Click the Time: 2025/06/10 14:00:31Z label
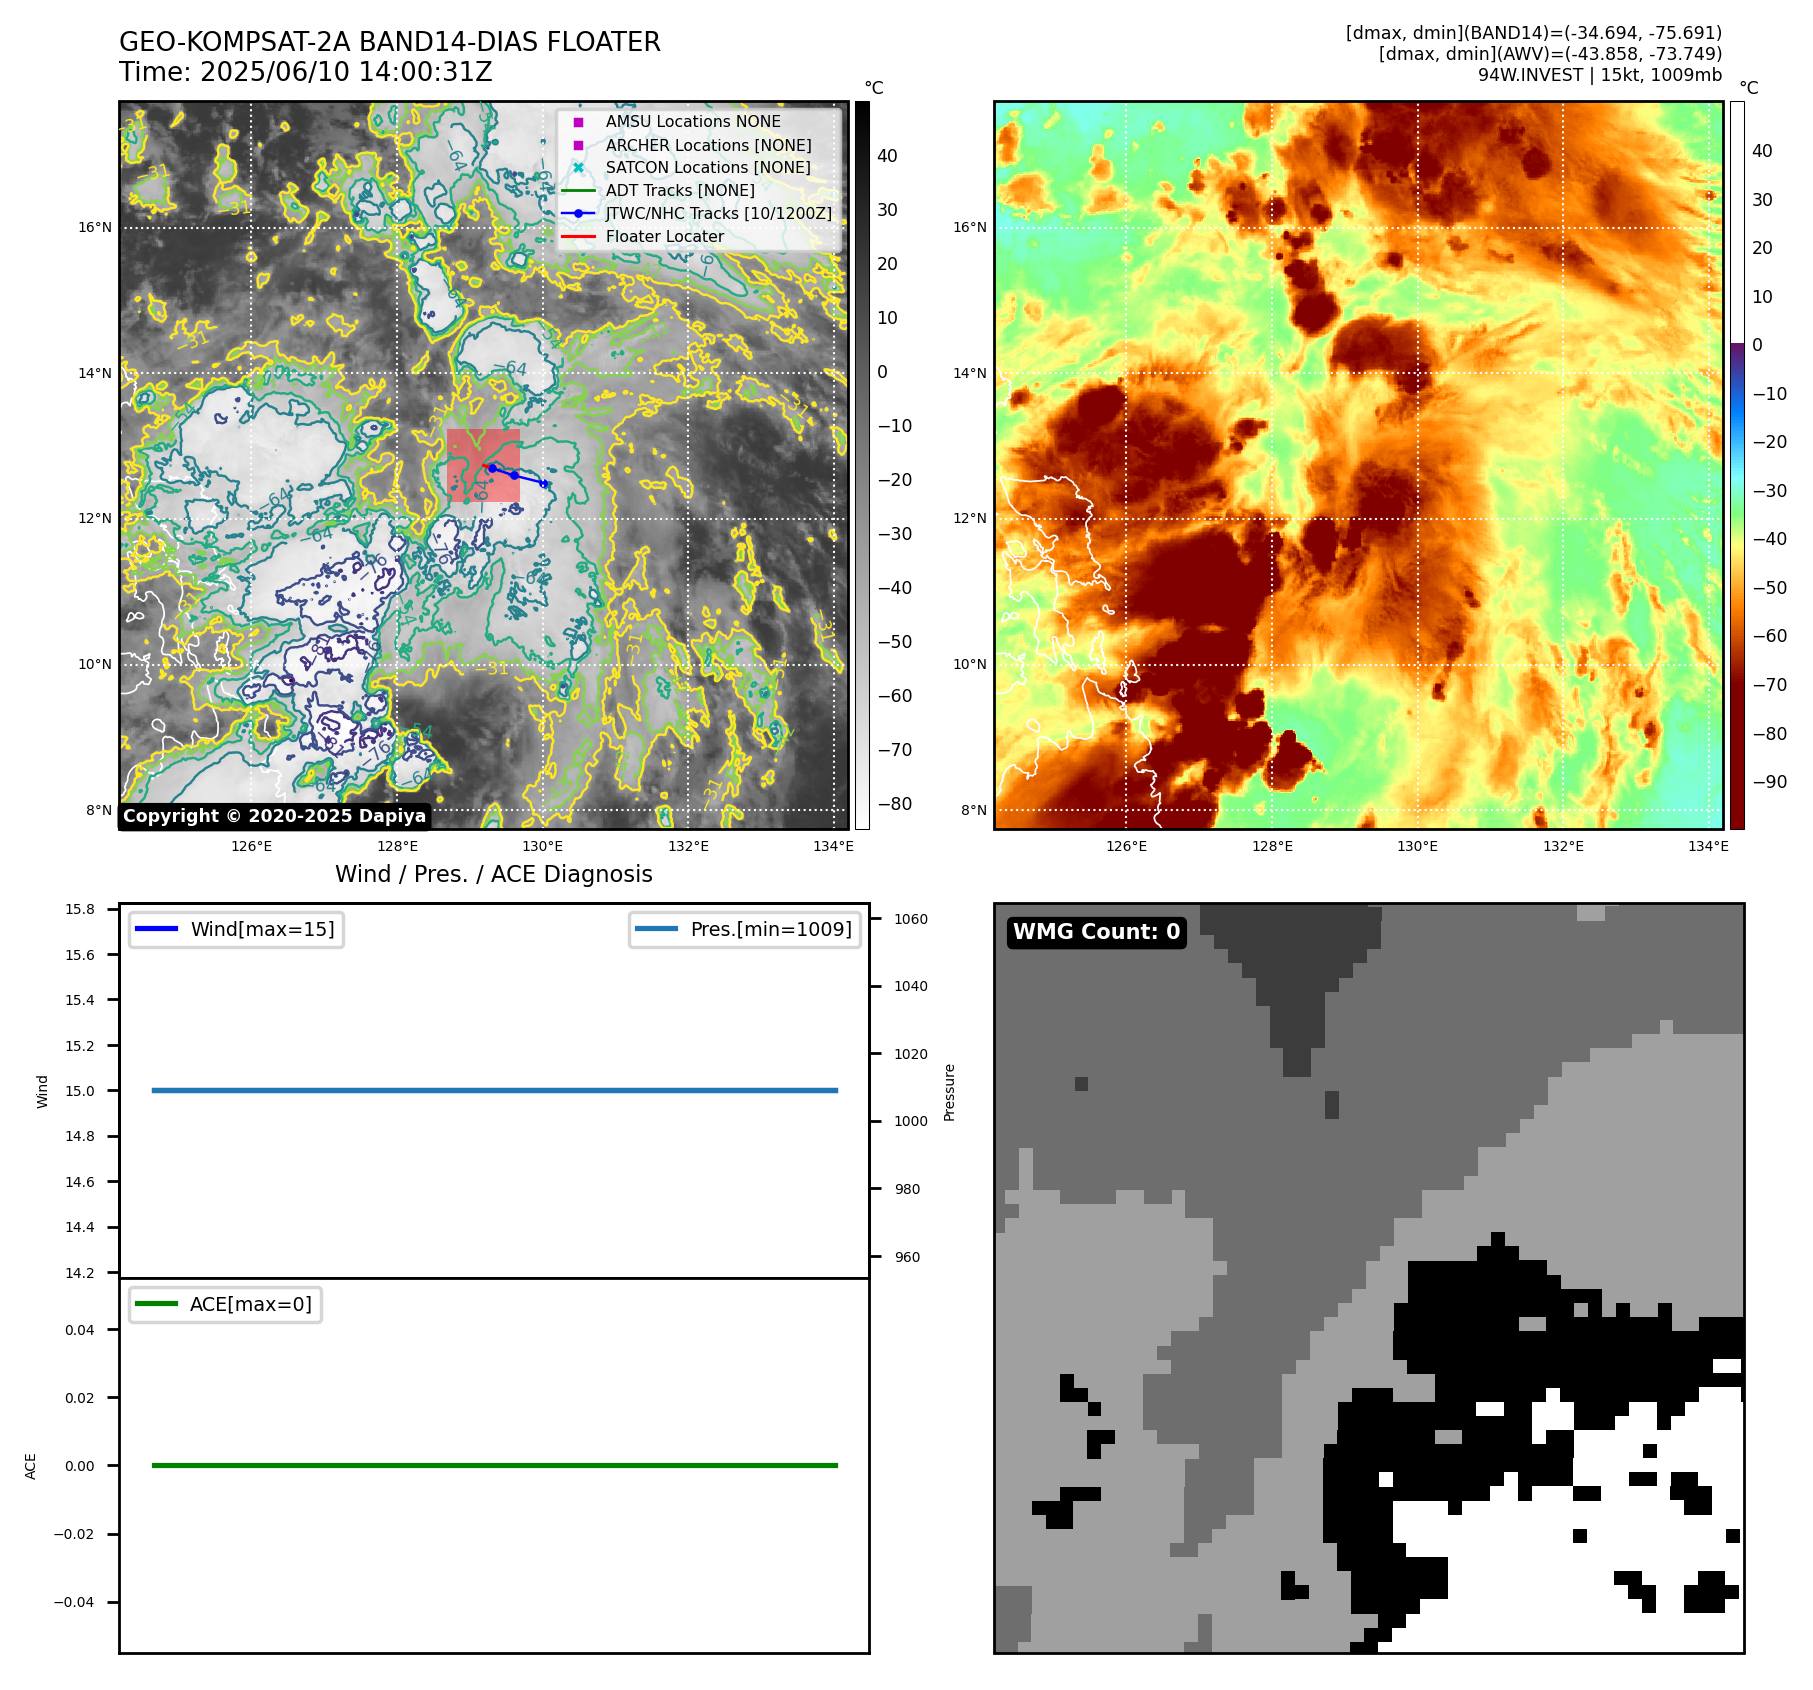Screen dimensions: 1813x1690 [x=306, y=72]
